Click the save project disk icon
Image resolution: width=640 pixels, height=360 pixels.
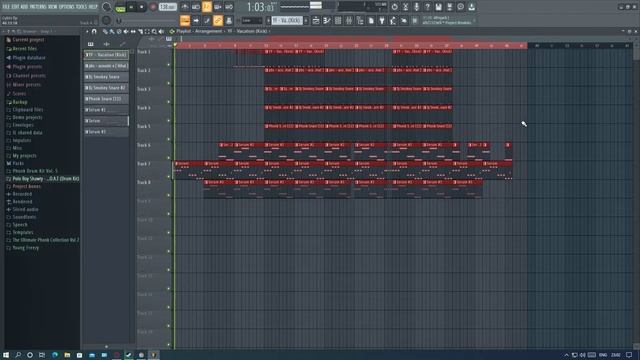click(438, 7)
